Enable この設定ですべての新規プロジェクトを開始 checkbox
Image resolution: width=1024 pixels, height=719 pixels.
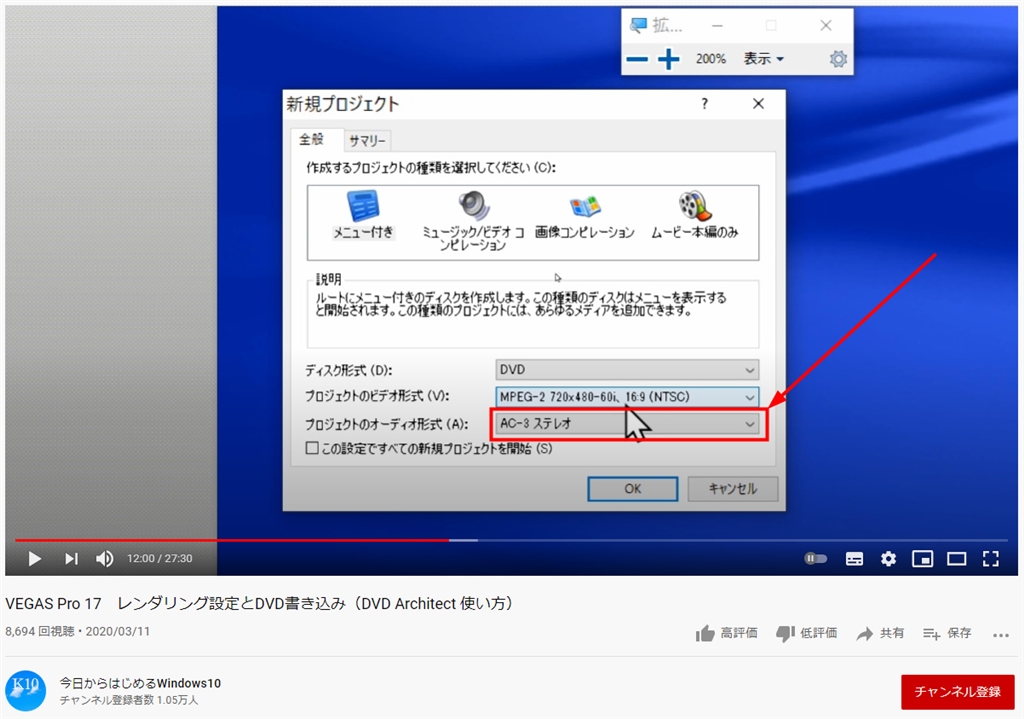pyautogui.click(x=312, y=448)
